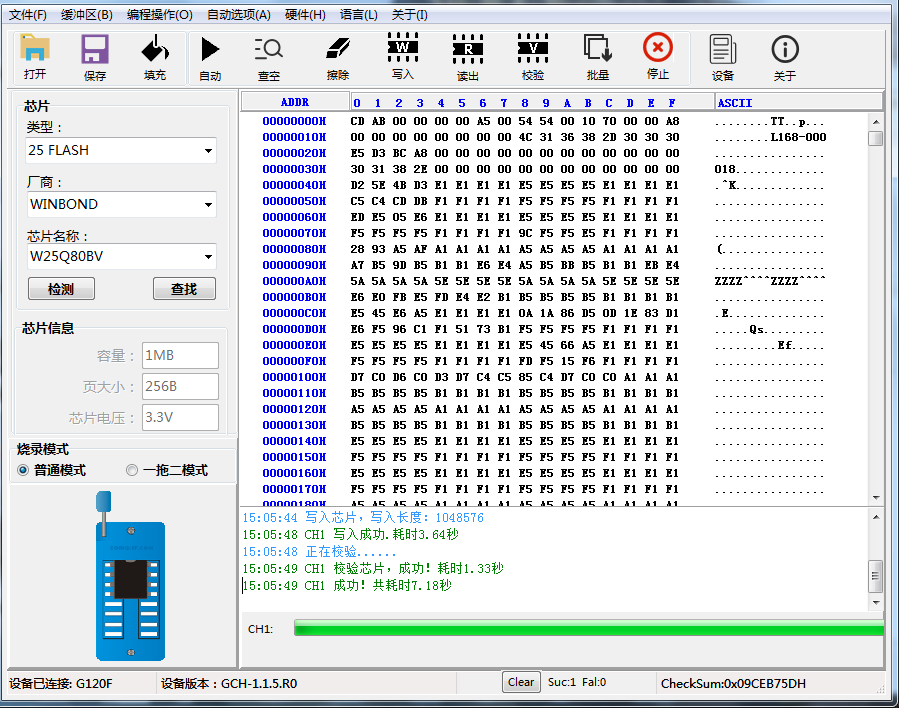
Task: Click ASCII text 'L168-000'
Action: pos(798,138)
